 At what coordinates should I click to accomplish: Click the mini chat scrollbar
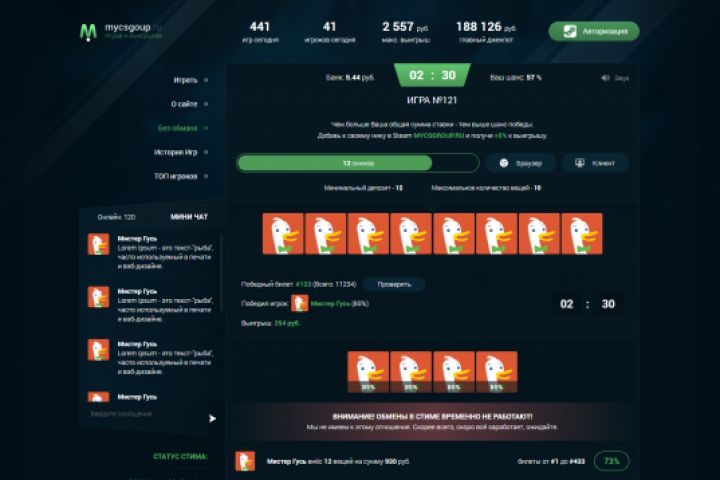(221, 273)
